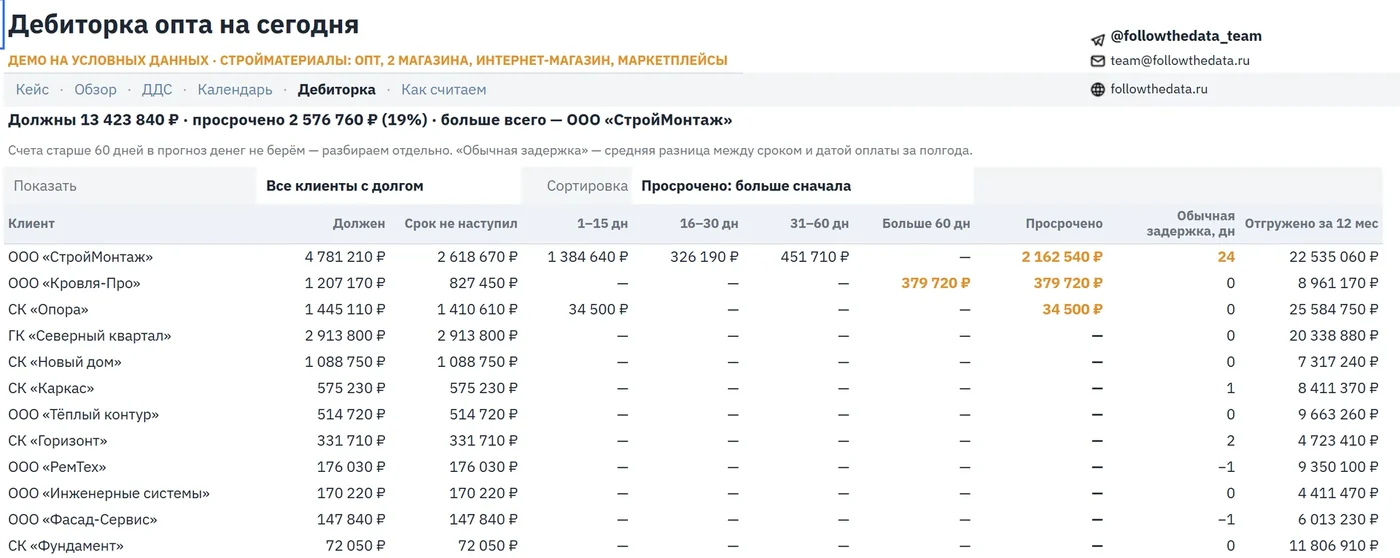Open the @followthedata_team Telegram link
The image size is (1400, 558).
(x=1186, y=36)
